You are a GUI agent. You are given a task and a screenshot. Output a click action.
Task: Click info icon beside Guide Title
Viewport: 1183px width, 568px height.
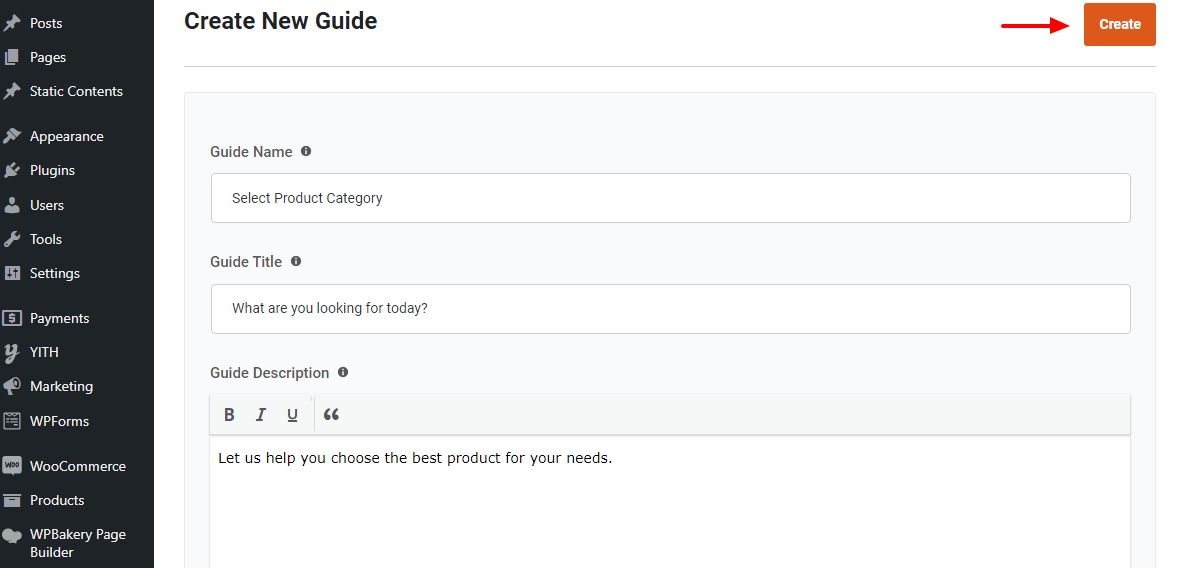(x=296, y=261)
